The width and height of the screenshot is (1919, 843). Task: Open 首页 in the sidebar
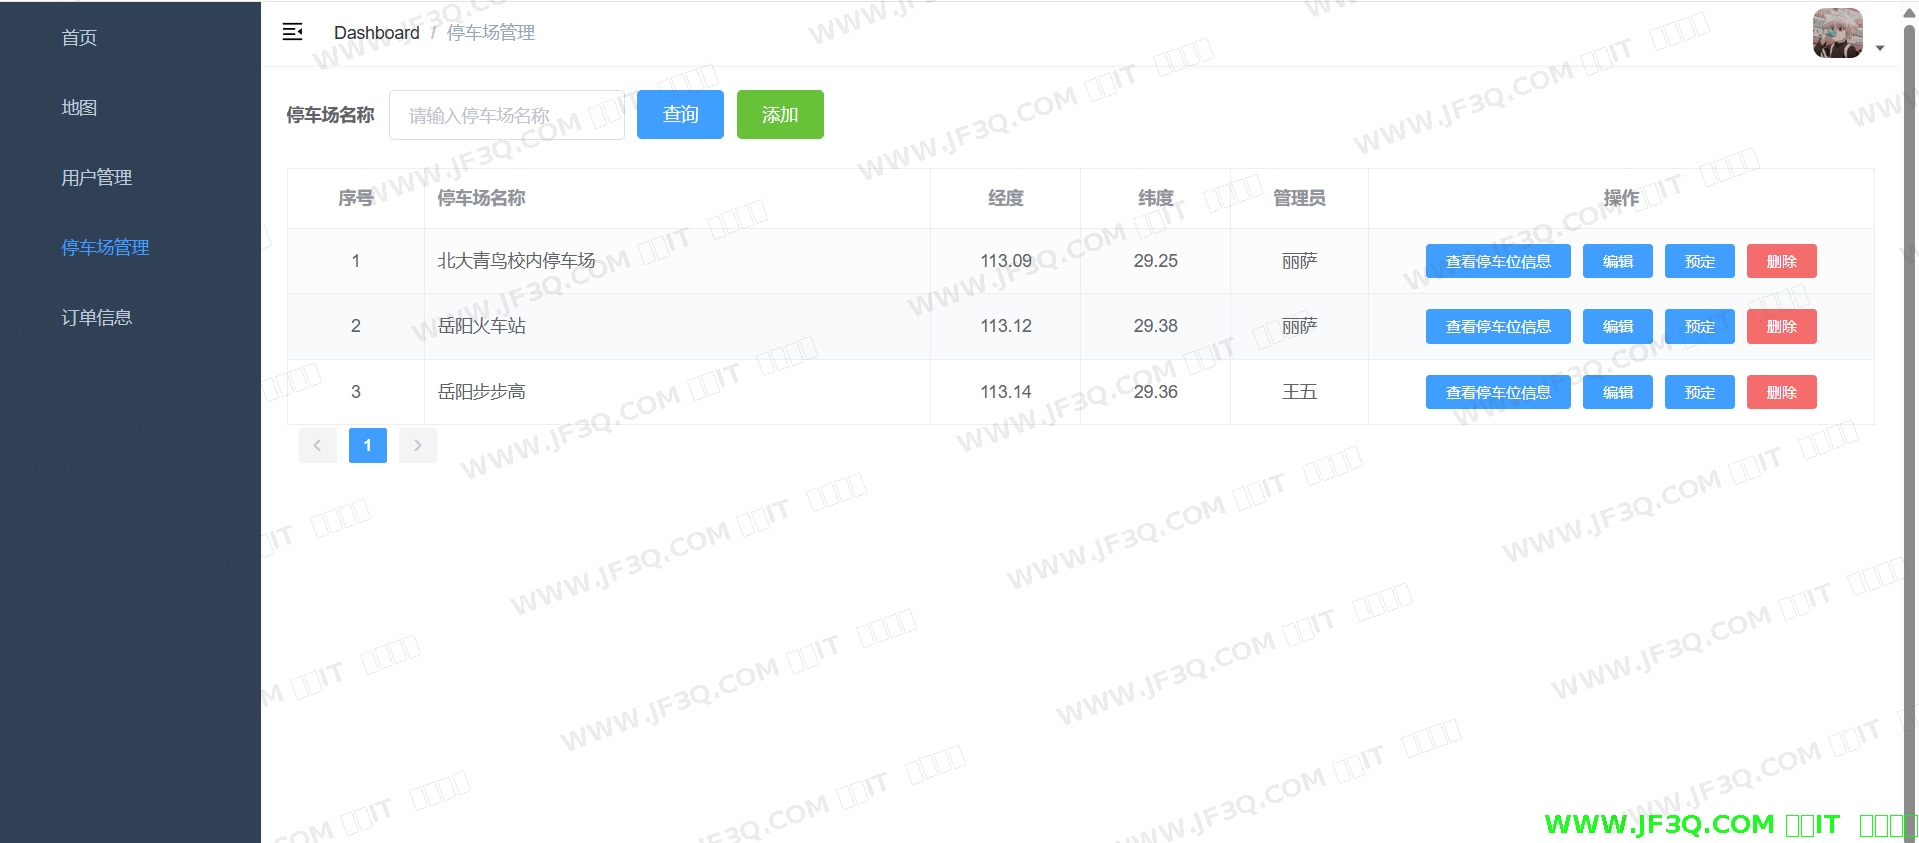point(79,38)
